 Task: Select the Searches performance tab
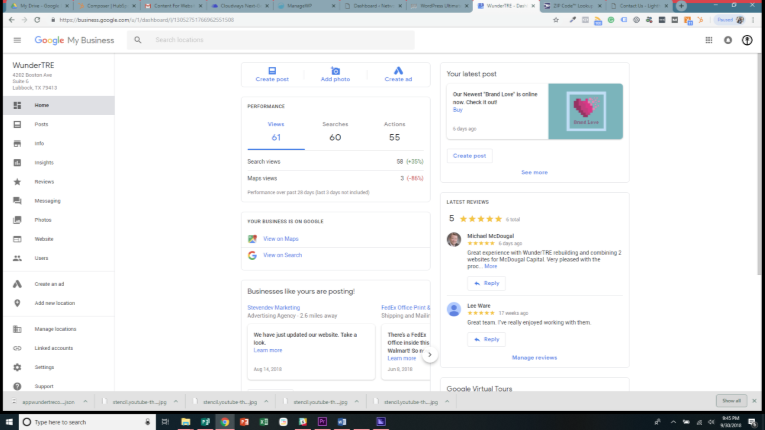pyautogui.click(x=335, y=132)
